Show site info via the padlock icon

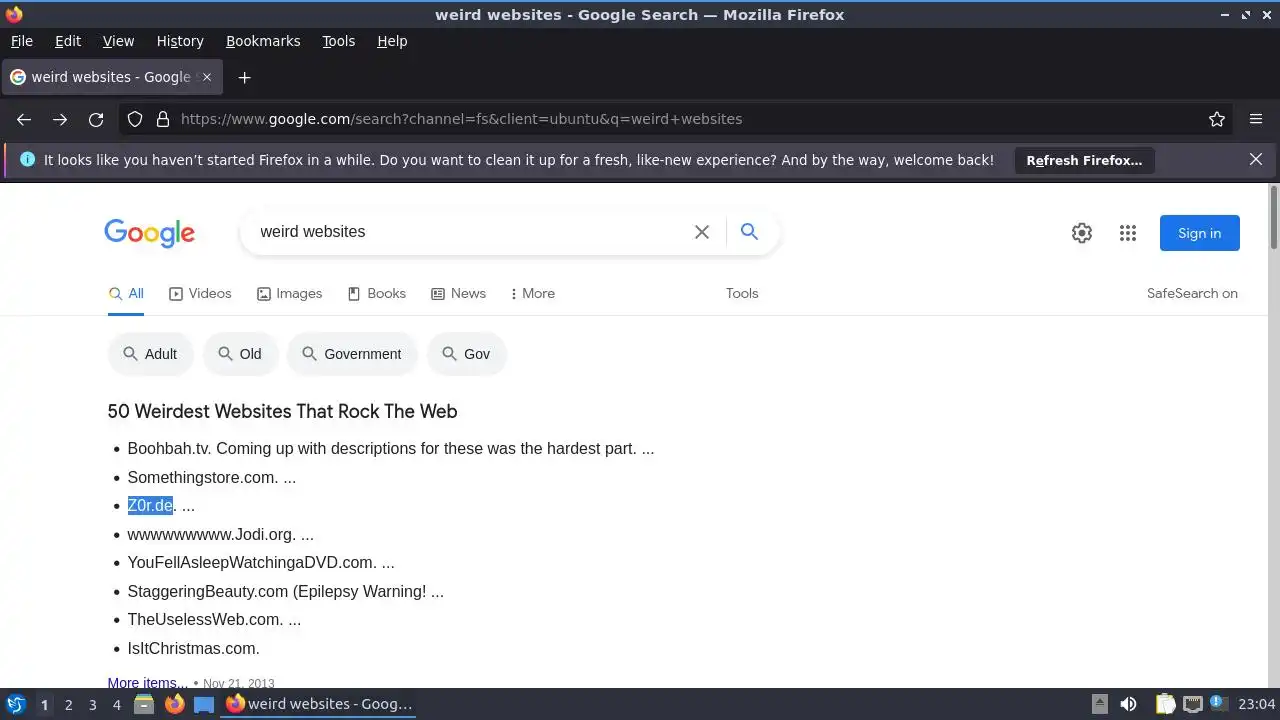tap(163, 119)
